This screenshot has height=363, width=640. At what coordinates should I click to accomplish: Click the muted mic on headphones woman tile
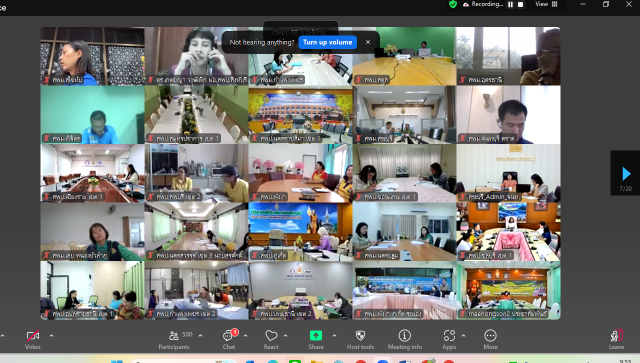[151, 80]
